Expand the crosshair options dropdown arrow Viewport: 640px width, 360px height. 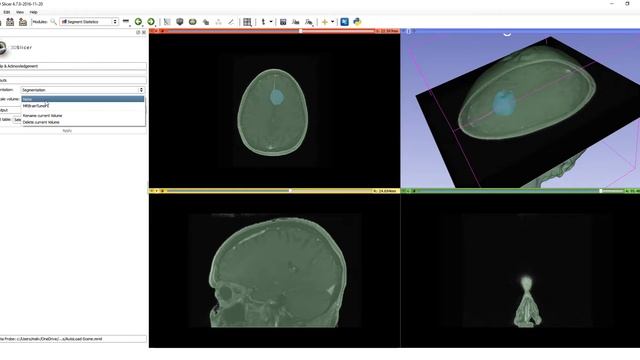(332, 22)
